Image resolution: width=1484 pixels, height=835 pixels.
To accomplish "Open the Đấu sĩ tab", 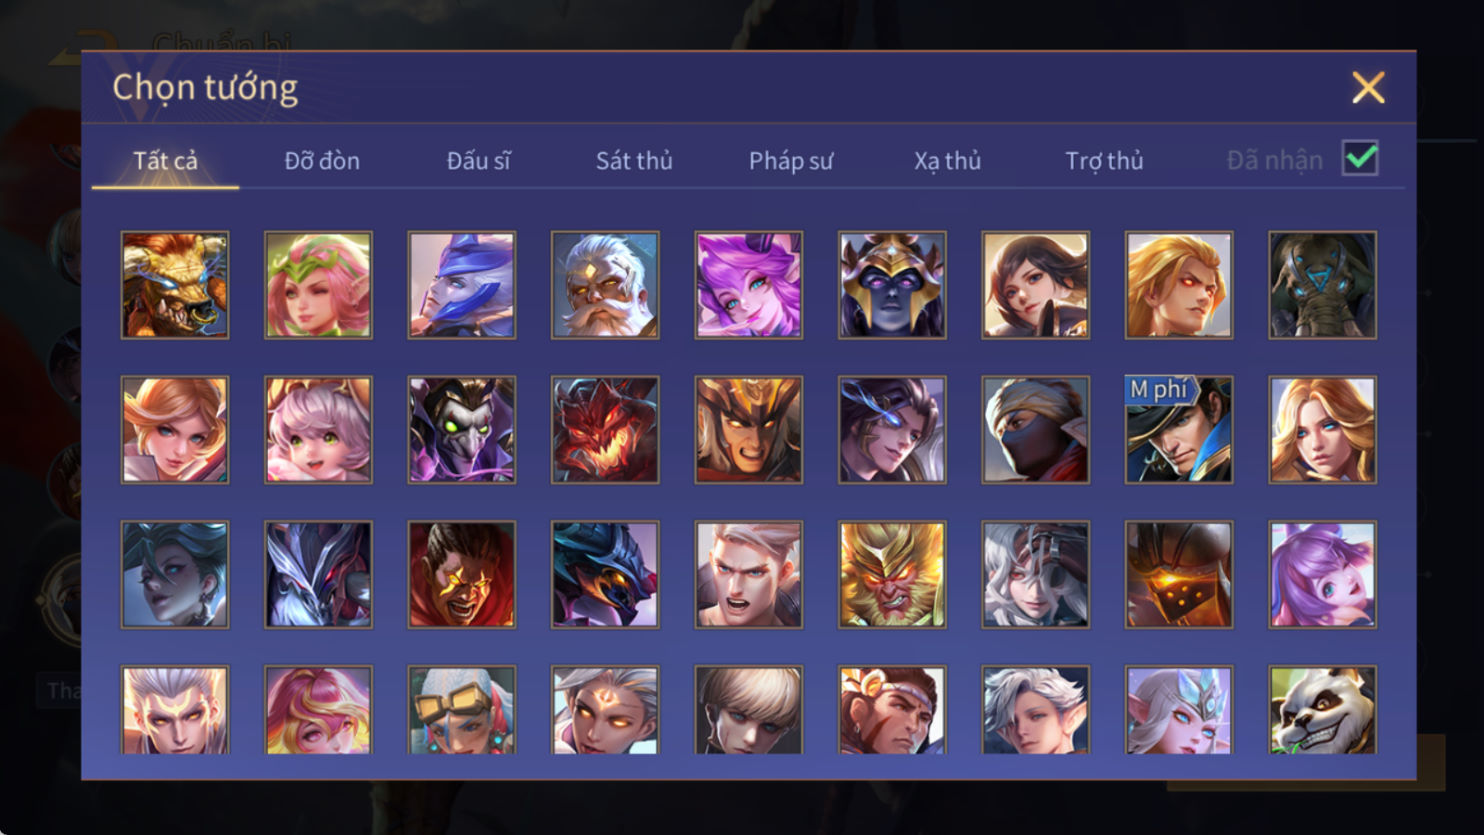I will [x=478, y=160].
